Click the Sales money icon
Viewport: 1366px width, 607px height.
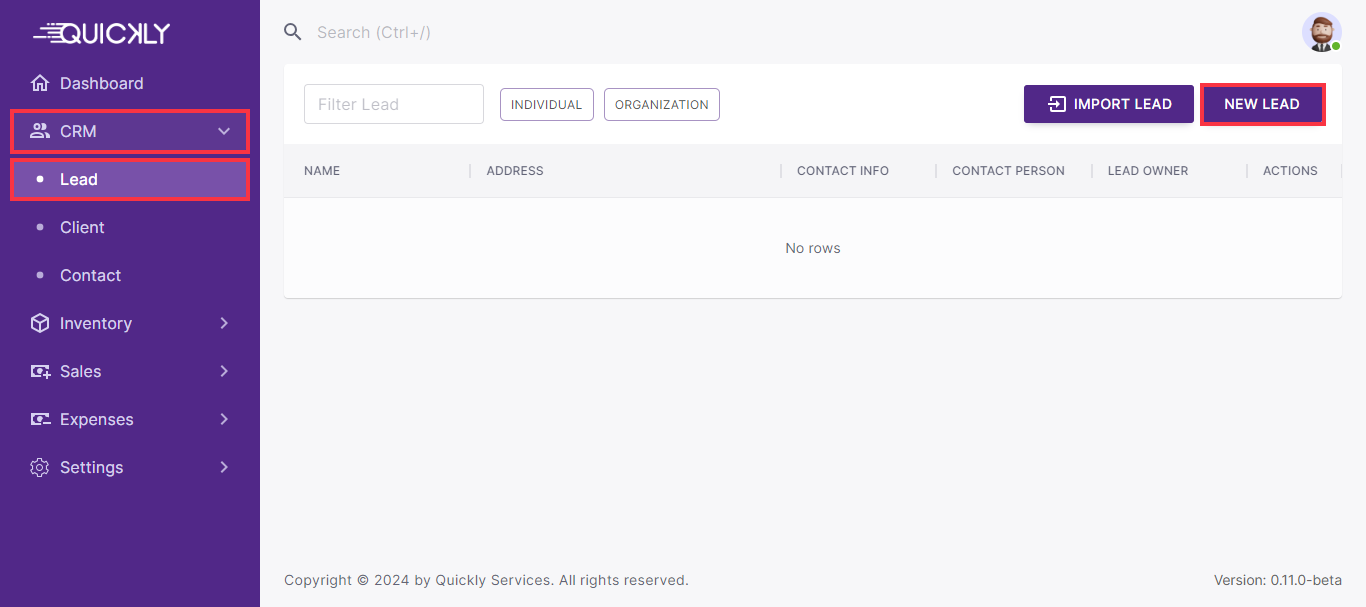(x=40, y=371)
